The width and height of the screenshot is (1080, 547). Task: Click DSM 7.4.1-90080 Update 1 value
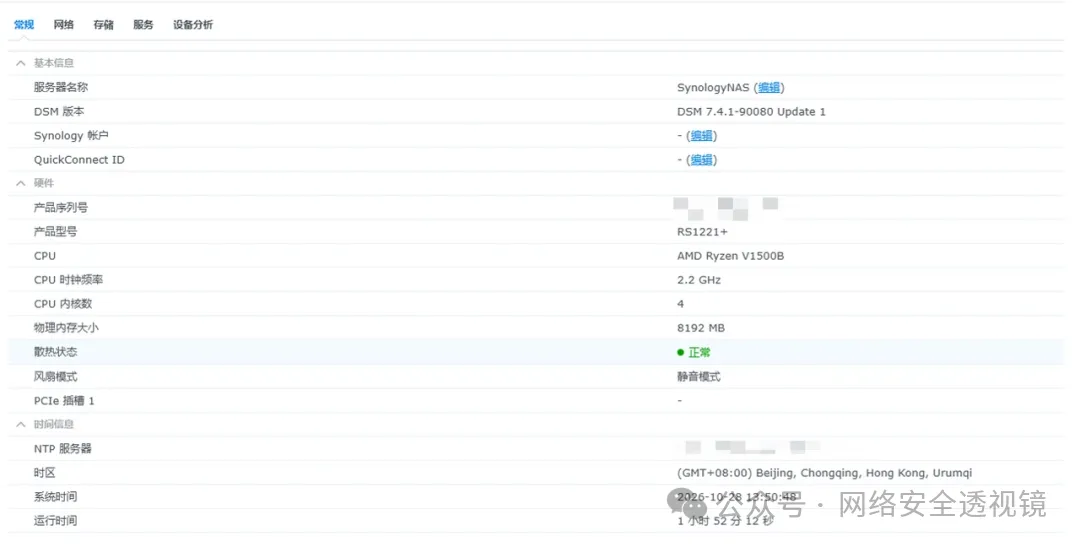point(751,112)
